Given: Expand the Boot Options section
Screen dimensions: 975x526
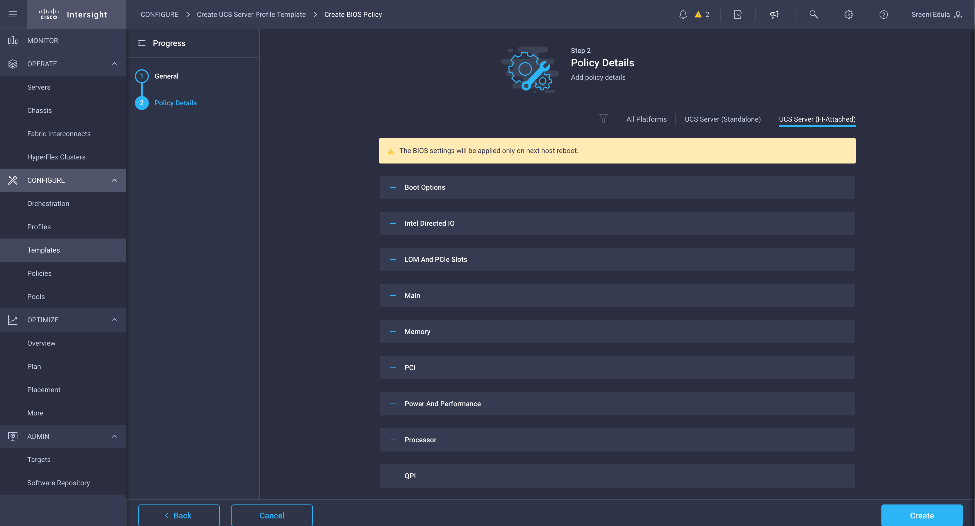Looking at the screenshot, I should [617, 187].
